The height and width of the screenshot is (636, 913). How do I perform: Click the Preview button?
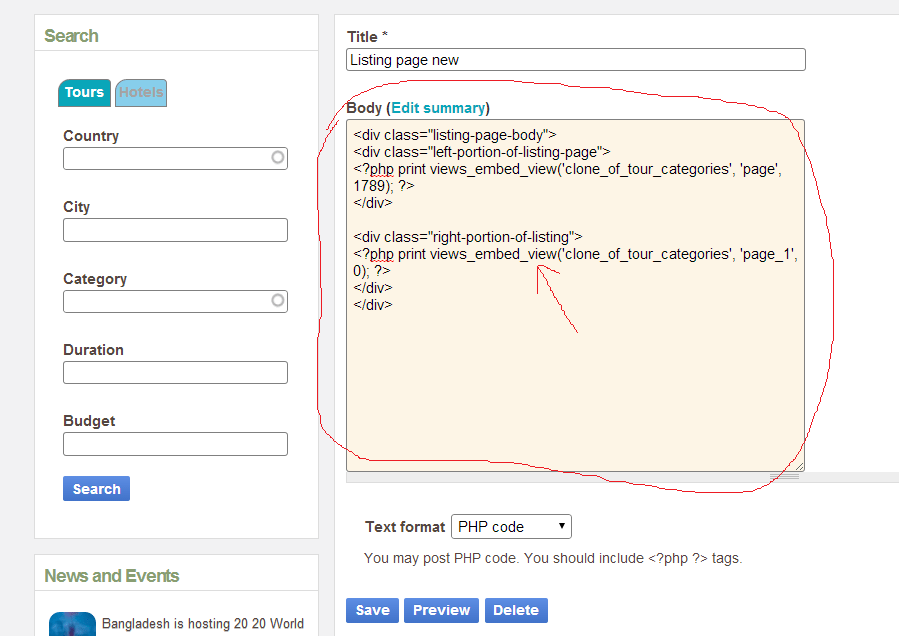coord(441,610)
